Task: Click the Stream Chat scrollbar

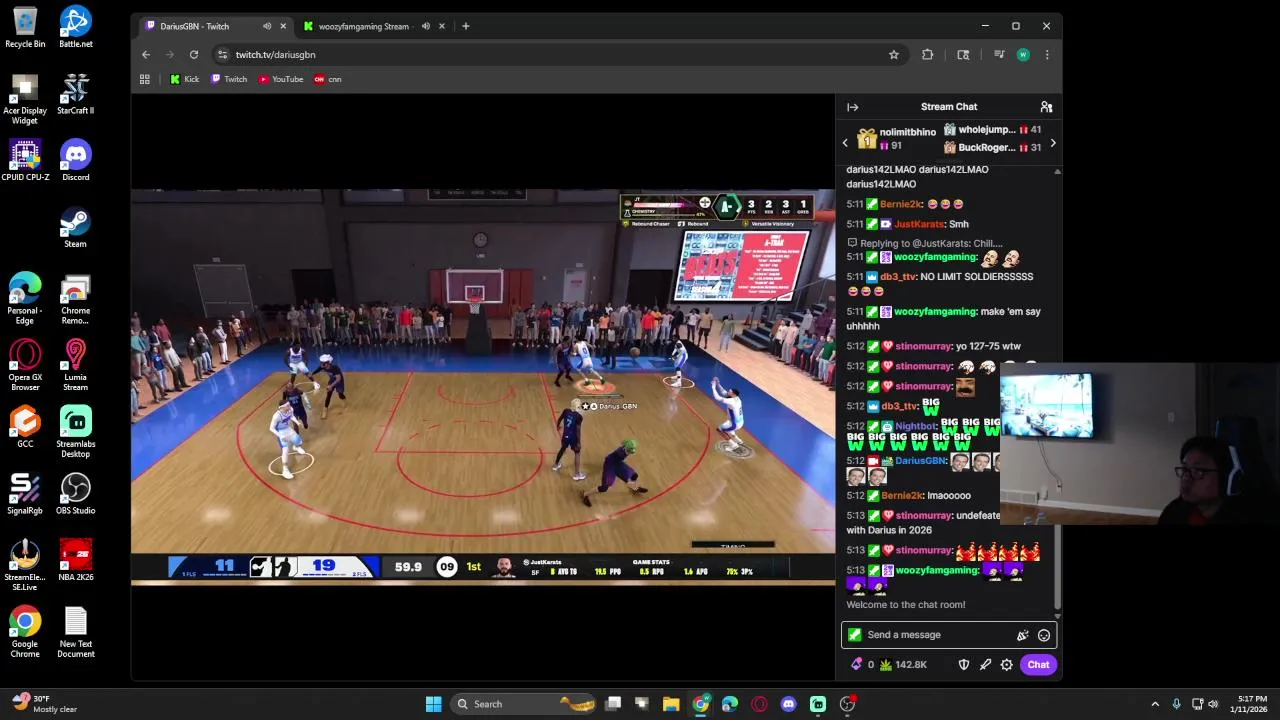Action: click(1057, 388)
